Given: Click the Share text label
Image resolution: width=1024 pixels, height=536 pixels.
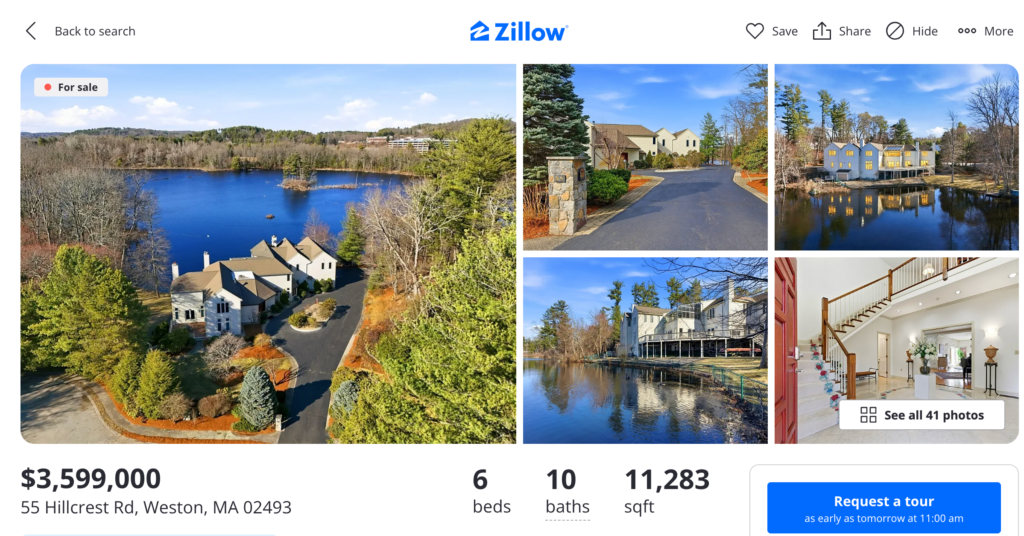Looking at the screenshot, I should click(854, 31).
